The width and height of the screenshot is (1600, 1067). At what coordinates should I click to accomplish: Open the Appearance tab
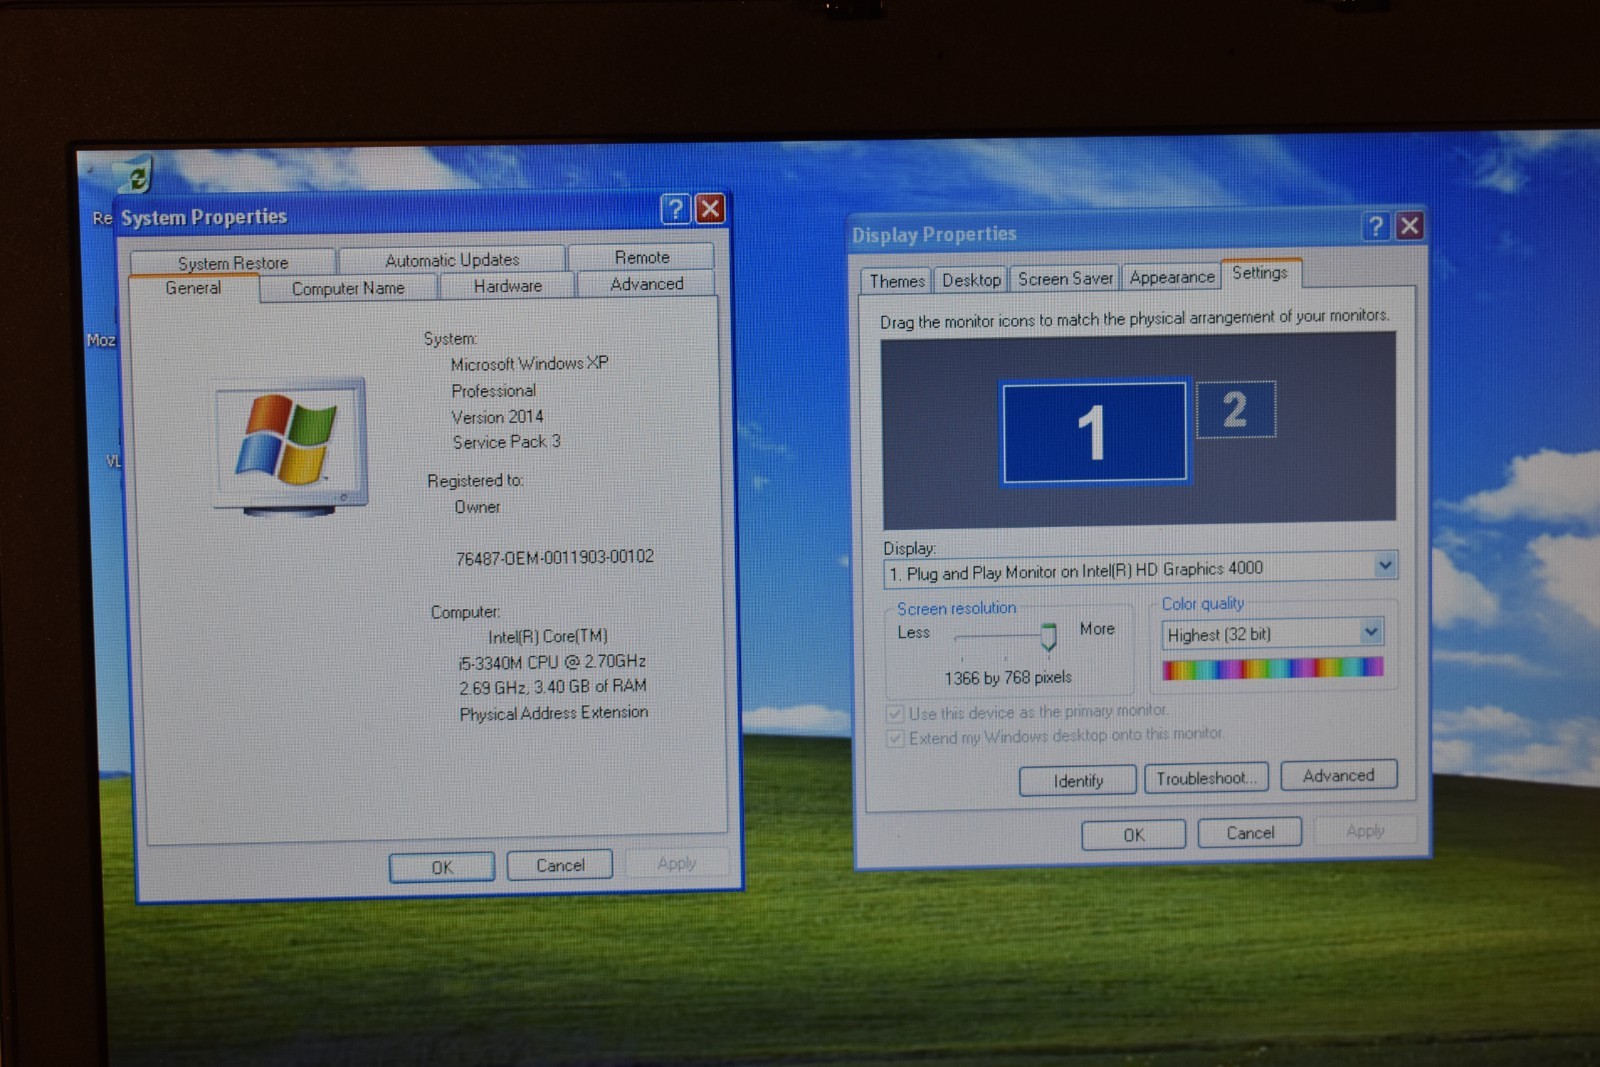(1172, 277)
